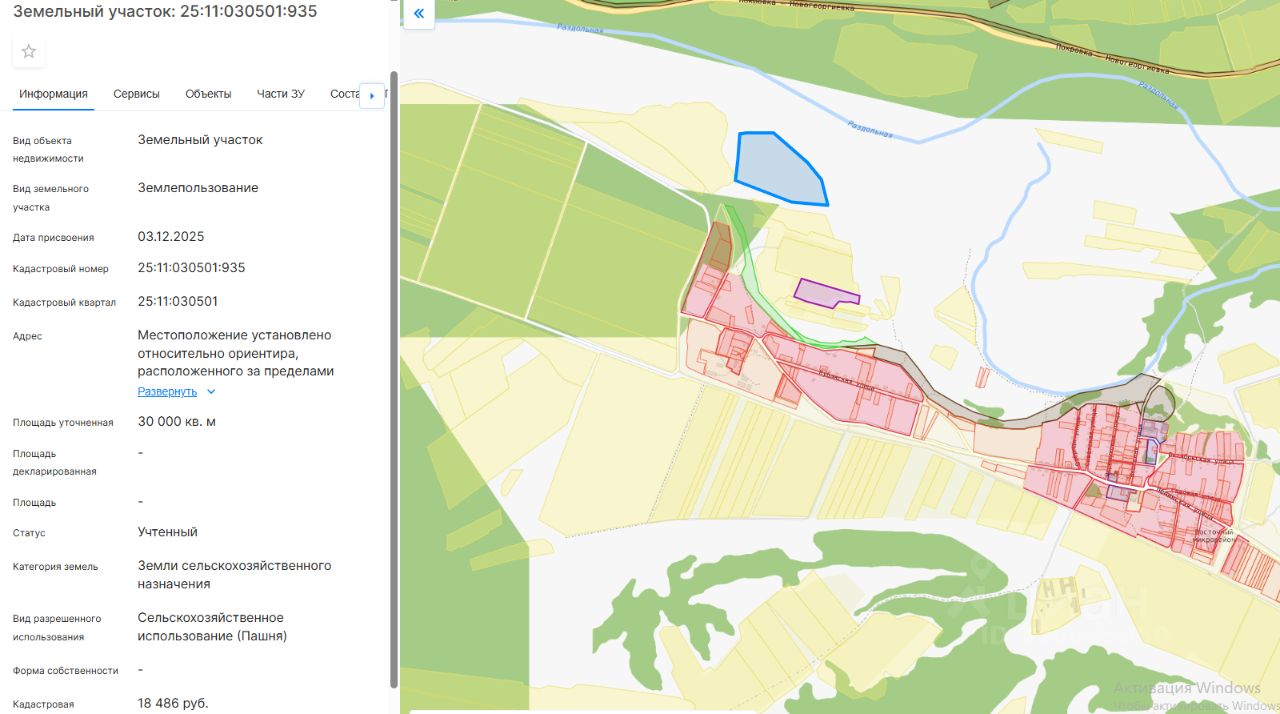Click permitted use Сельскохозяйственное использование (Пашня)

pyautogui.click(x=213, y=627)
